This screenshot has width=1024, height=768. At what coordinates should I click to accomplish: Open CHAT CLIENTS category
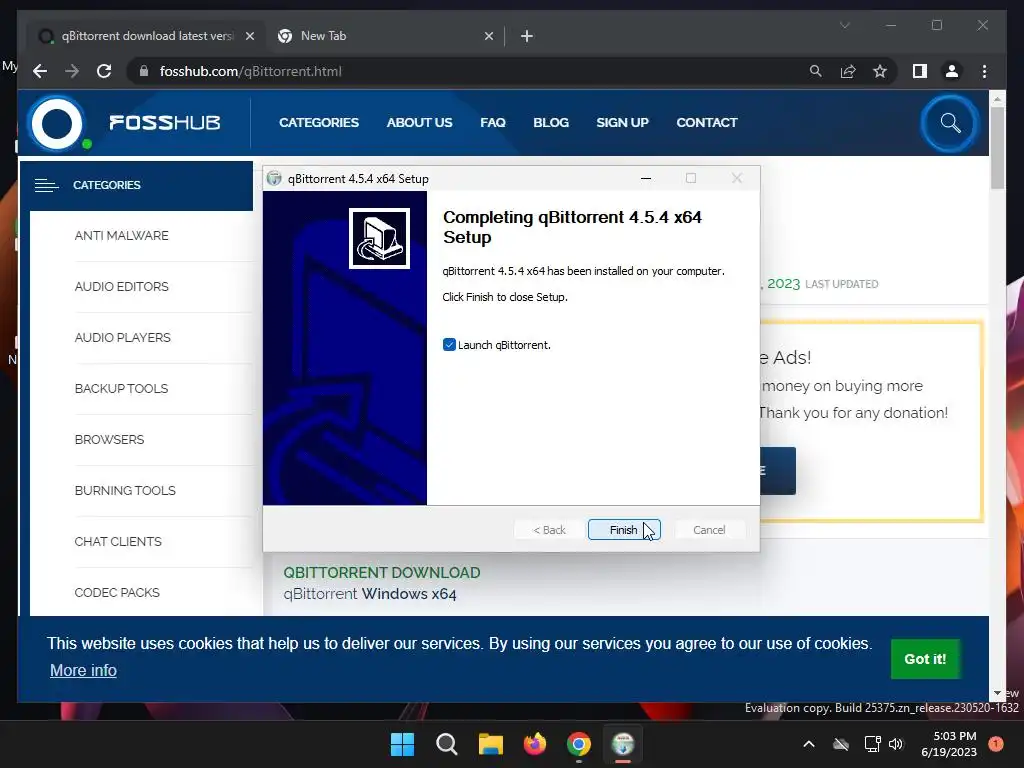pyautogui.click(x=118, y=541)
